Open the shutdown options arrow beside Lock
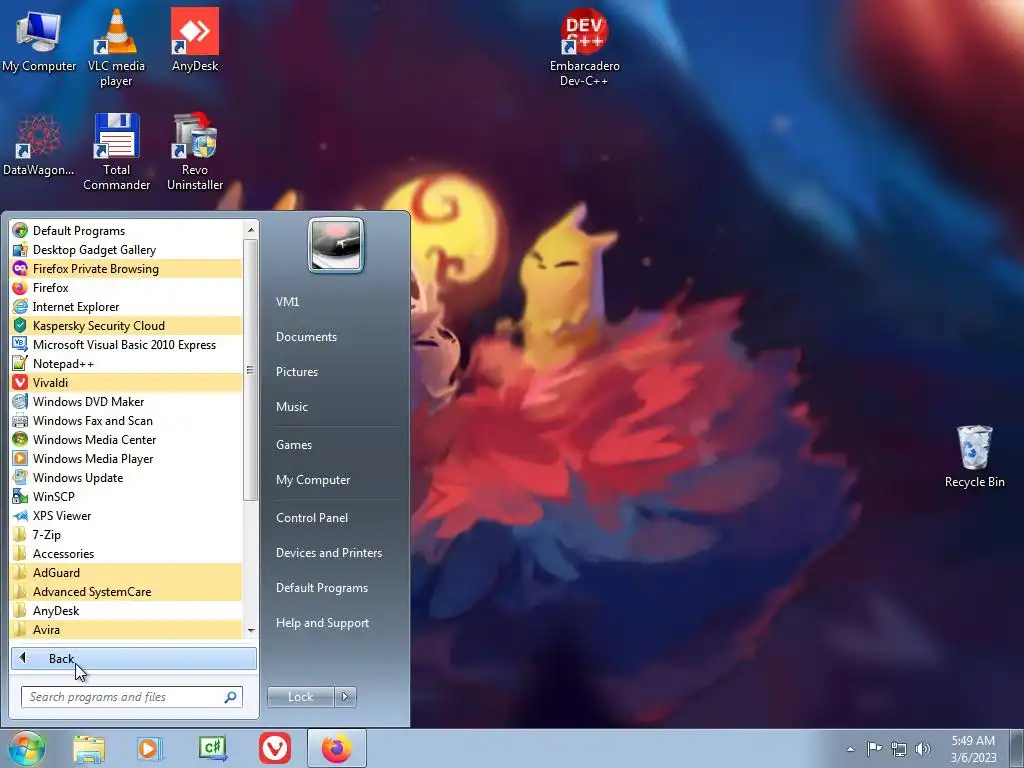This screenshot has height=768, width=1024. point(345,697)
